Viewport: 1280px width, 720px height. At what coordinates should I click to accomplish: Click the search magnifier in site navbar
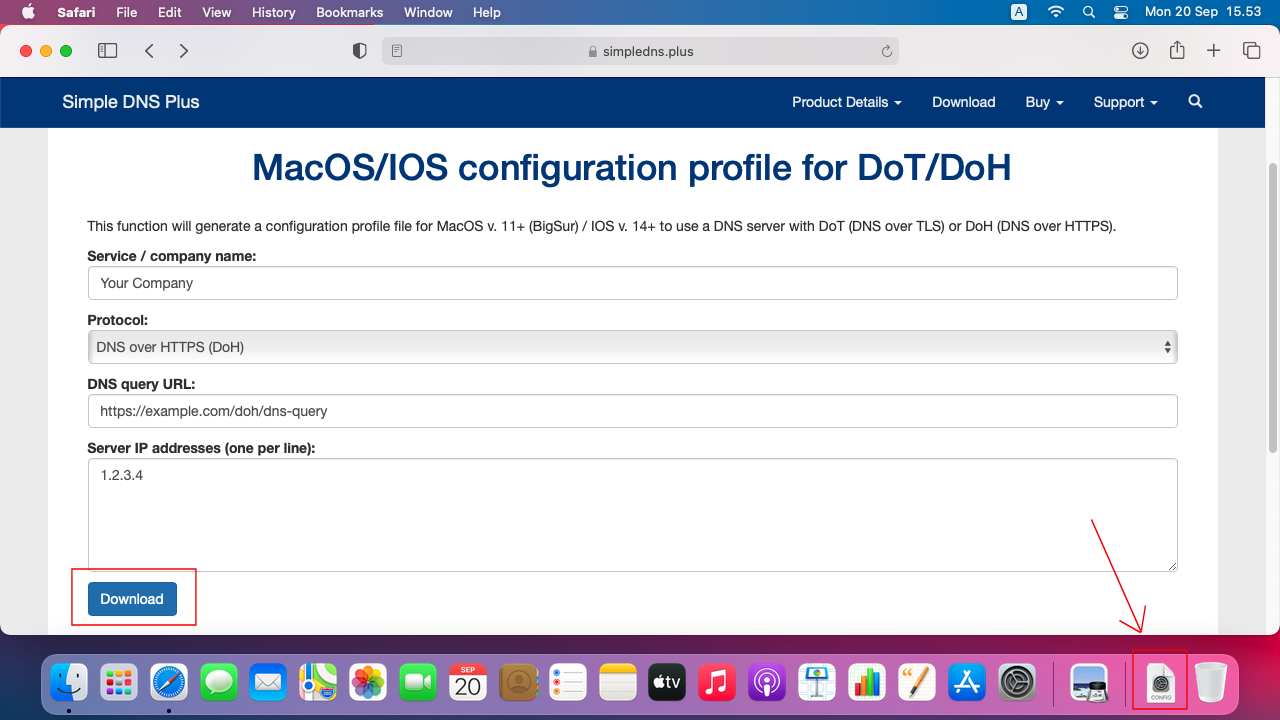(1195, 102)
